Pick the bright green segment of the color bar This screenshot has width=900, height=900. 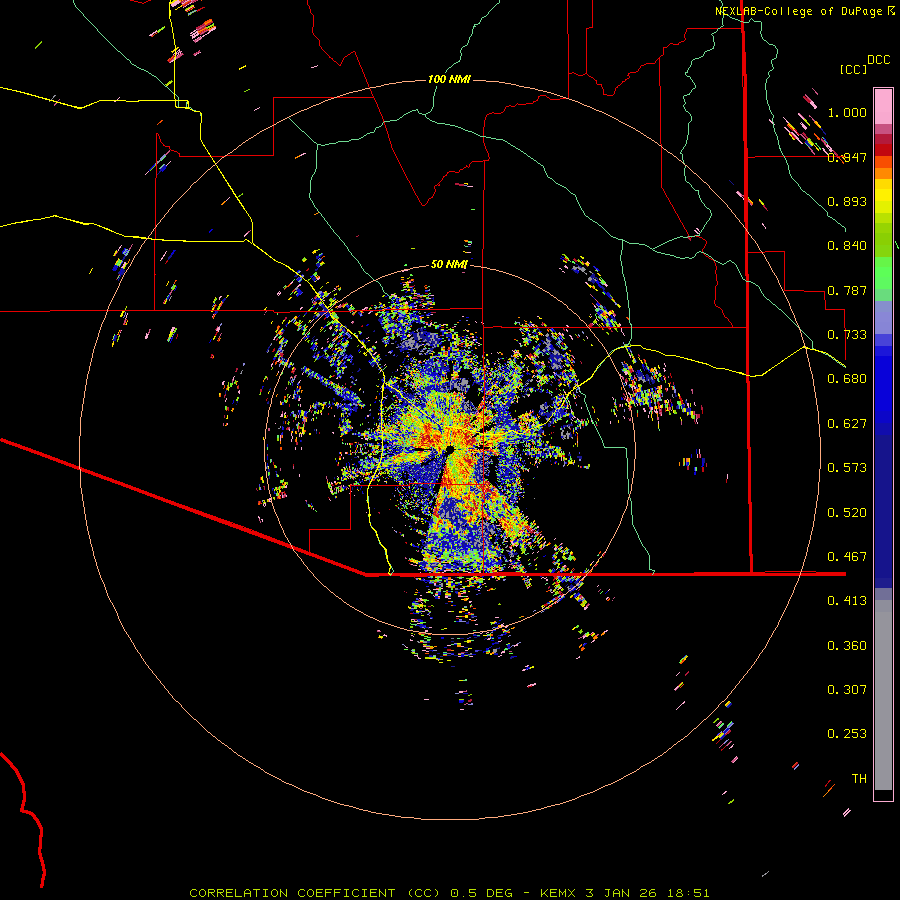pyautogui.click(x=883, y=273)
